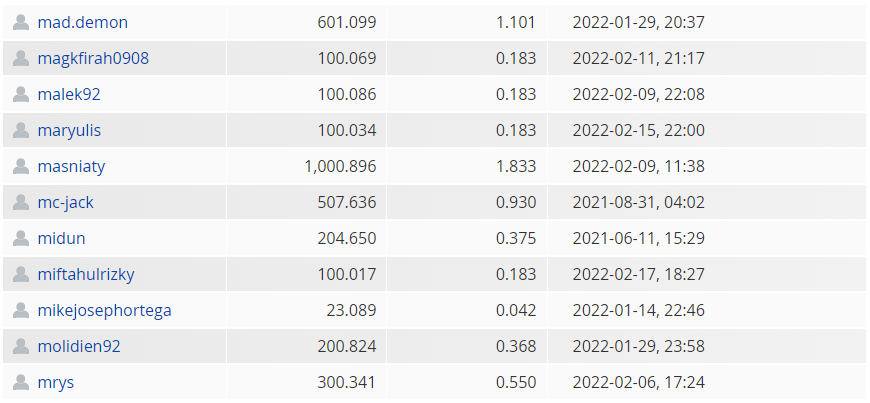This screenshot has height=403, width=870.
Task: Open the mad.demon profile link
Action: coord(83,23)
